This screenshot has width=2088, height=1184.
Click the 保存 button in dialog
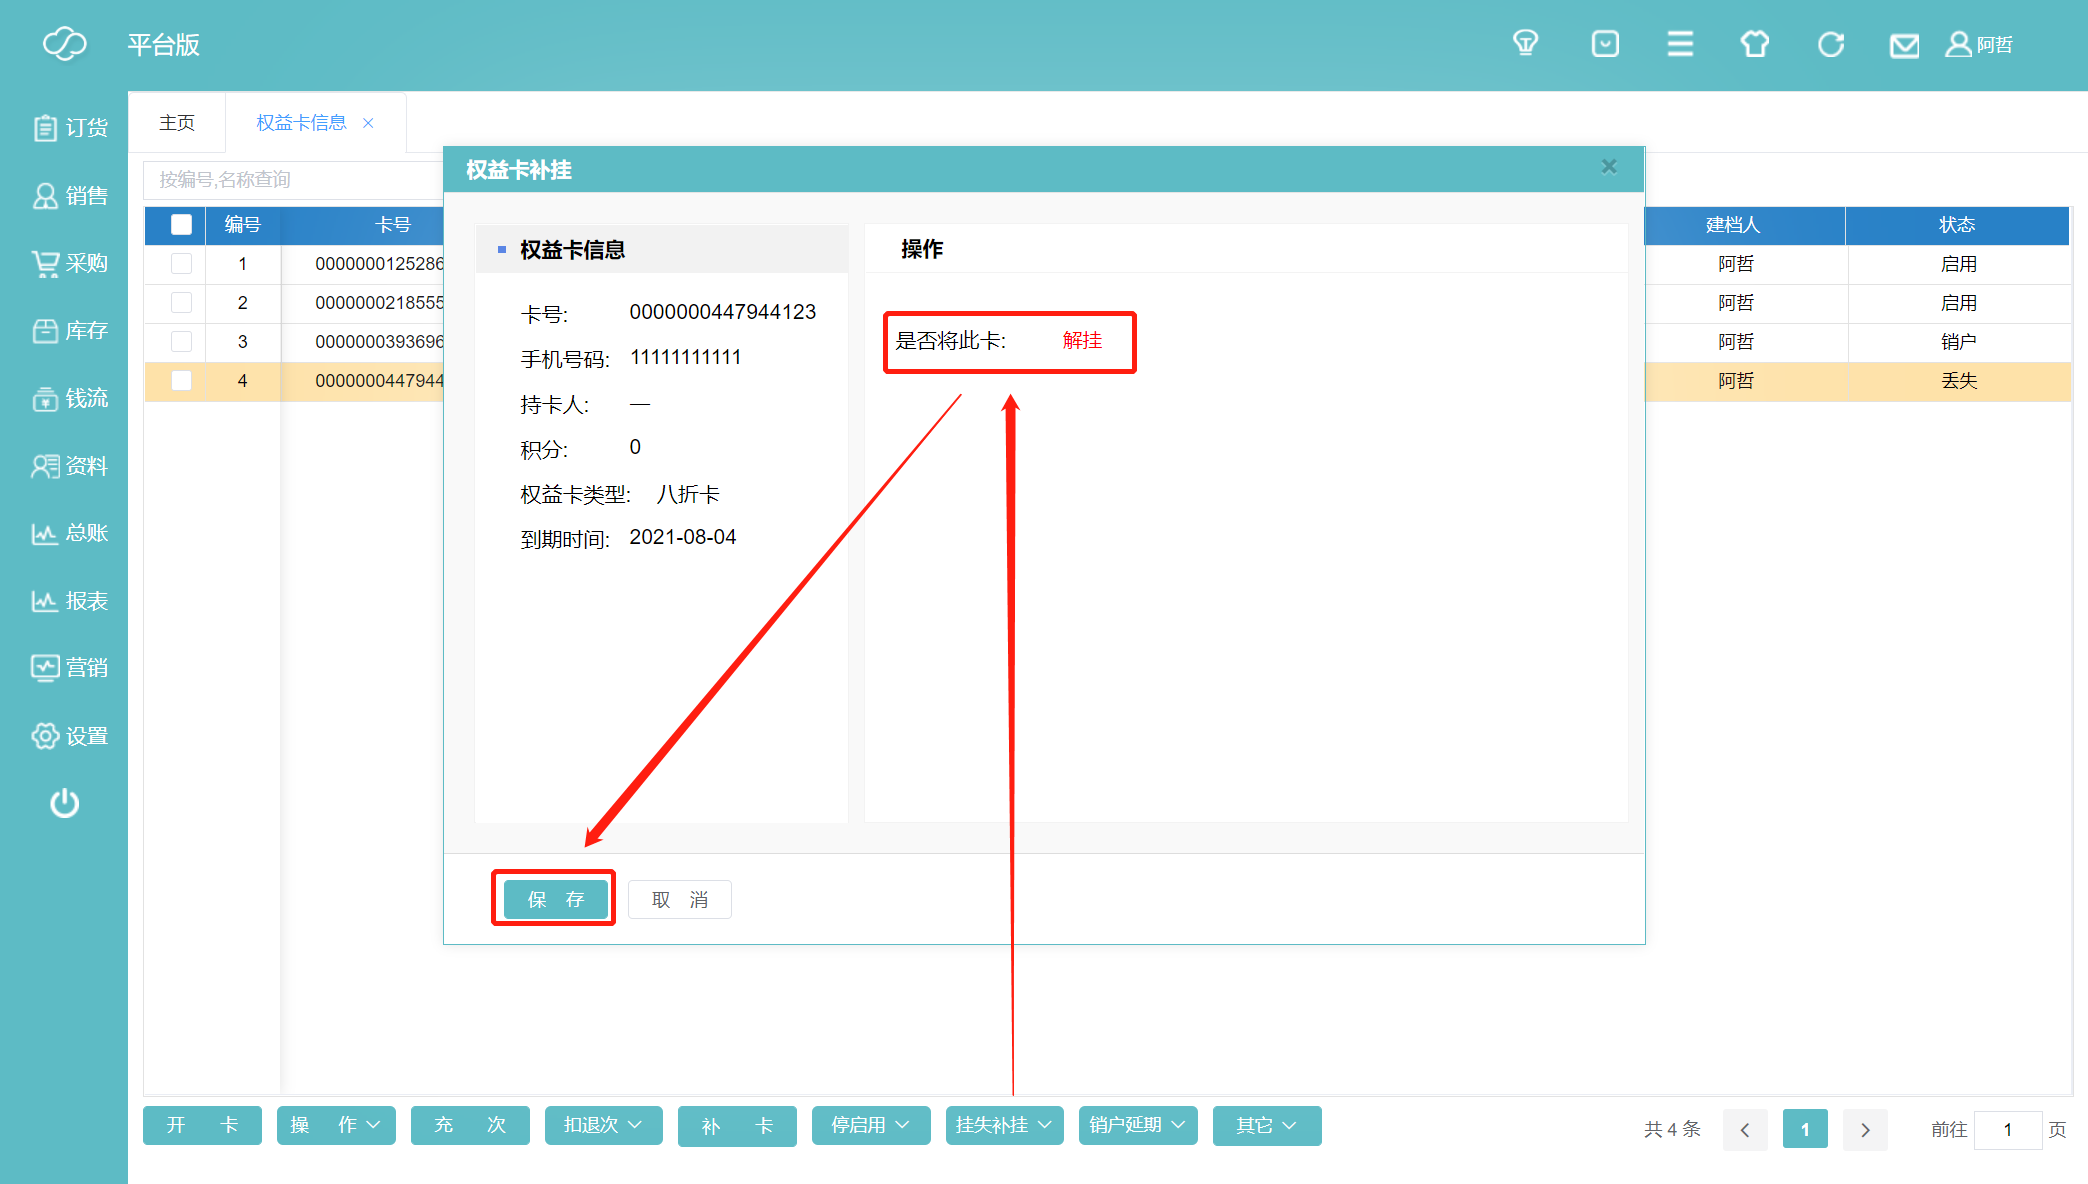click(555, 900)
